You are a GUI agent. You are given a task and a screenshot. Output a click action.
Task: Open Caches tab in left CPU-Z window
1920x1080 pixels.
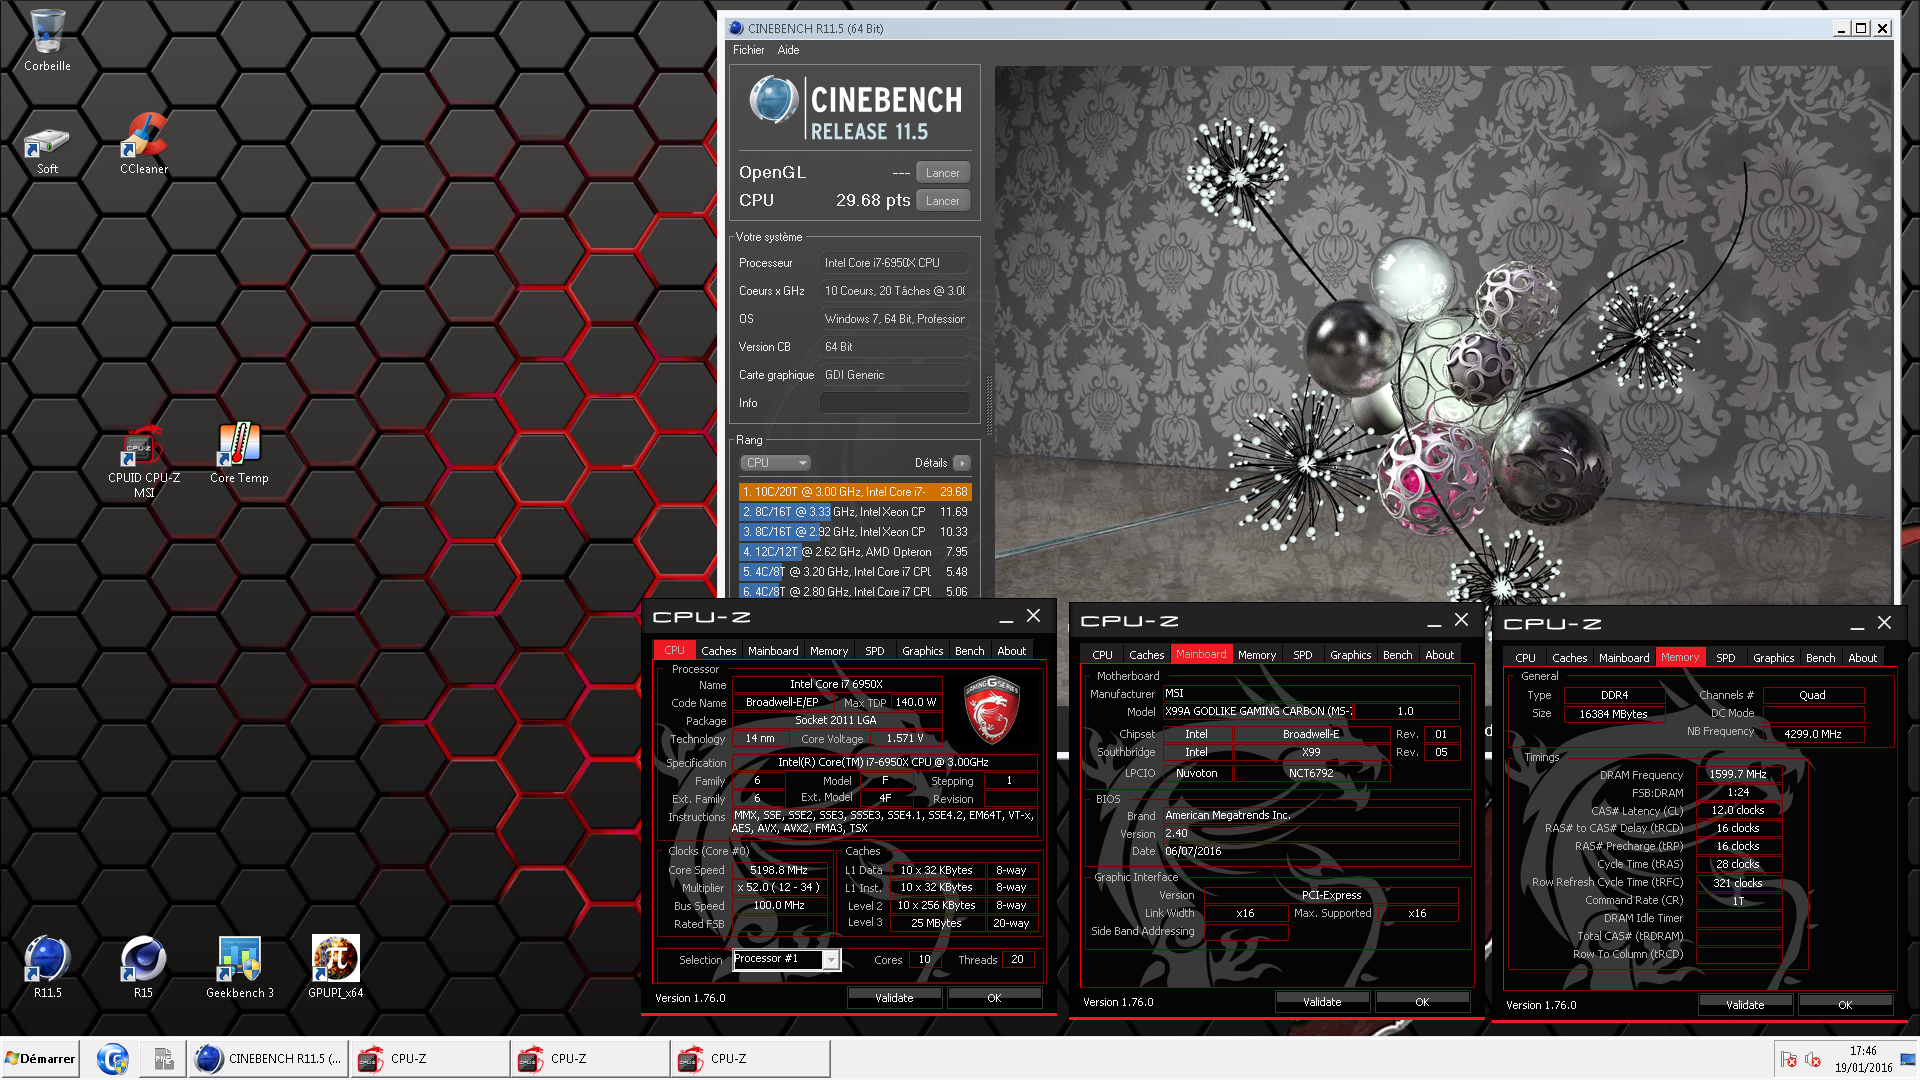(x=718, y=651)
